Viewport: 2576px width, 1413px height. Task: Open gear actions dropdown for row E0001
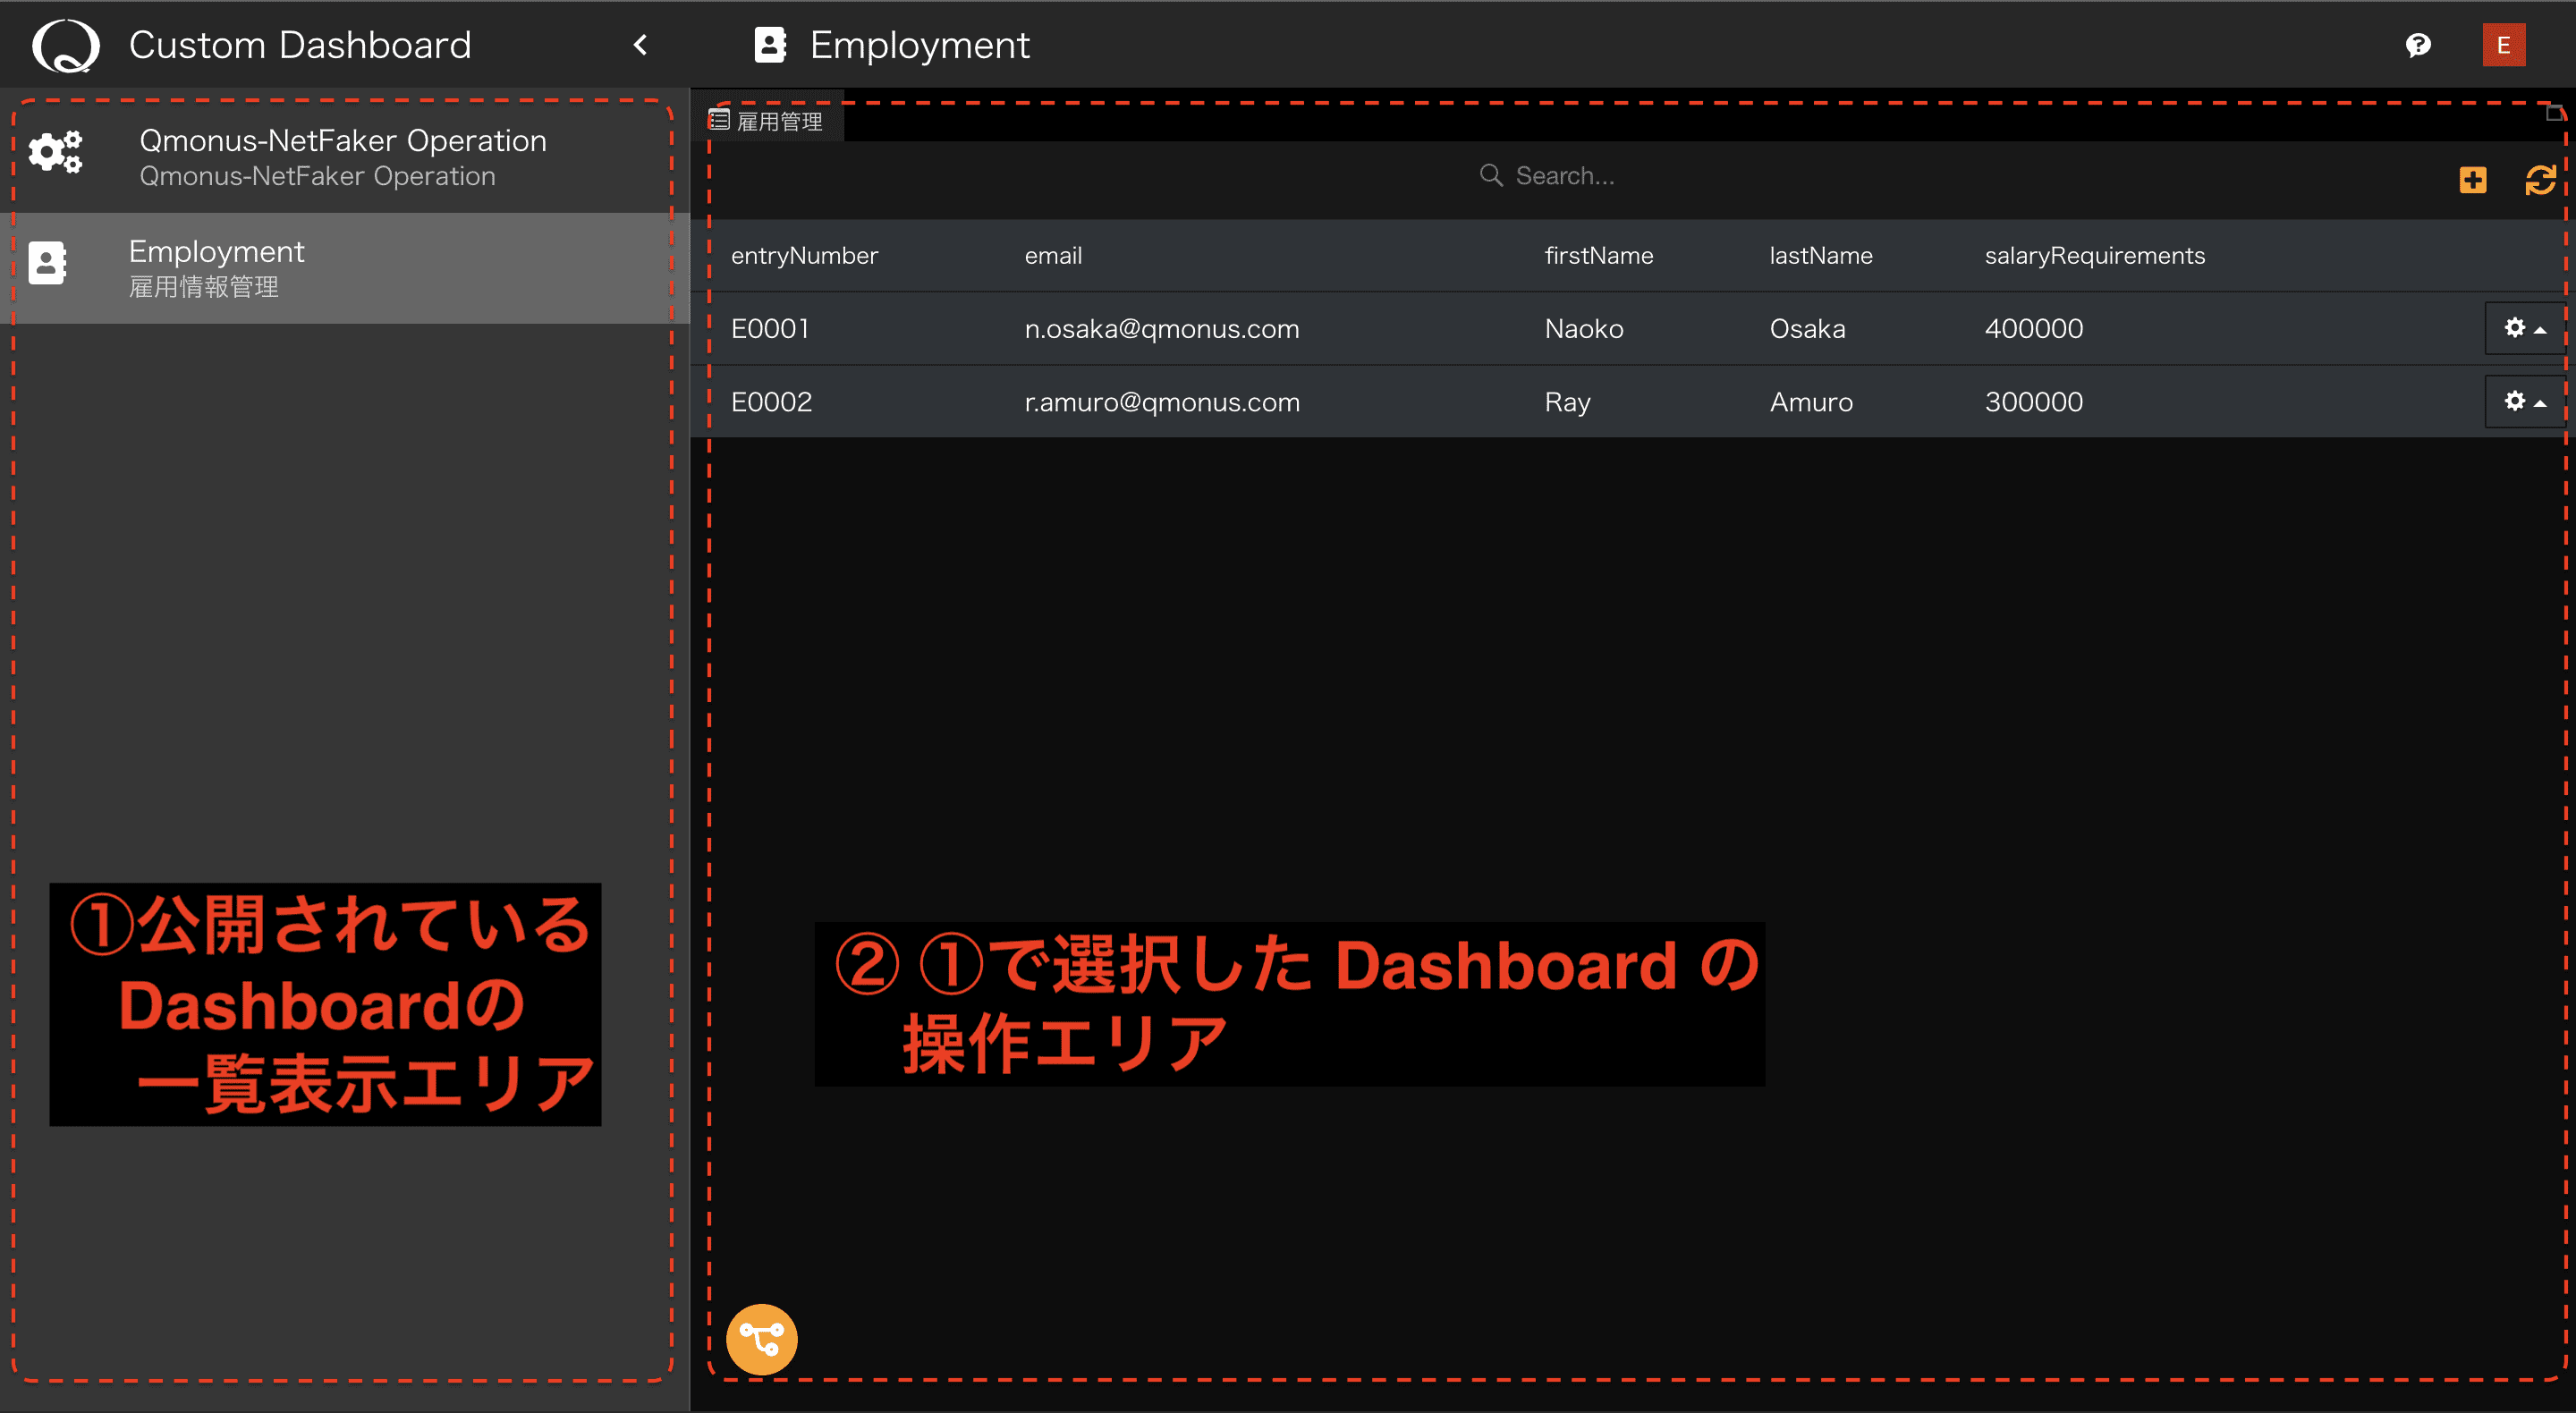[2523, 328]
